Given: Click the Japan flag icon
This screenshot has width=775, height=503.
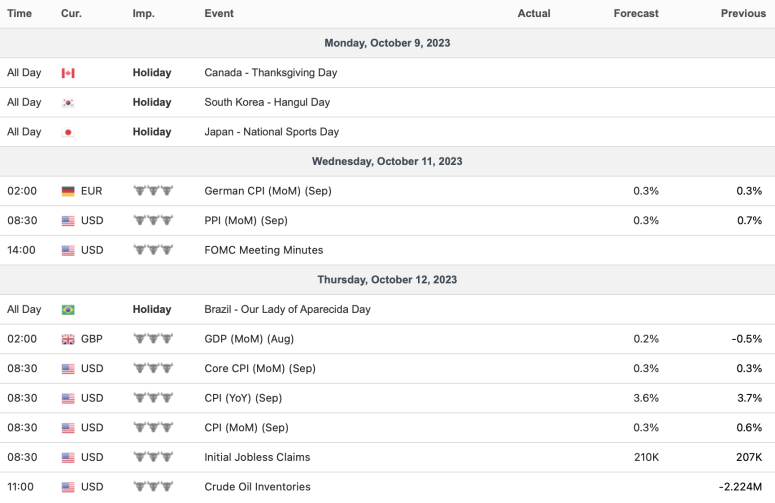Looking at the screenshot, I should (x=68, y=132).
